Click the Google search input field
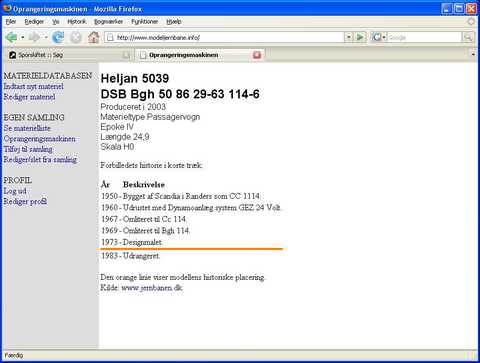The width and height of the screenshot is (480, 363). pyautogui.click(x=425, y=37)
